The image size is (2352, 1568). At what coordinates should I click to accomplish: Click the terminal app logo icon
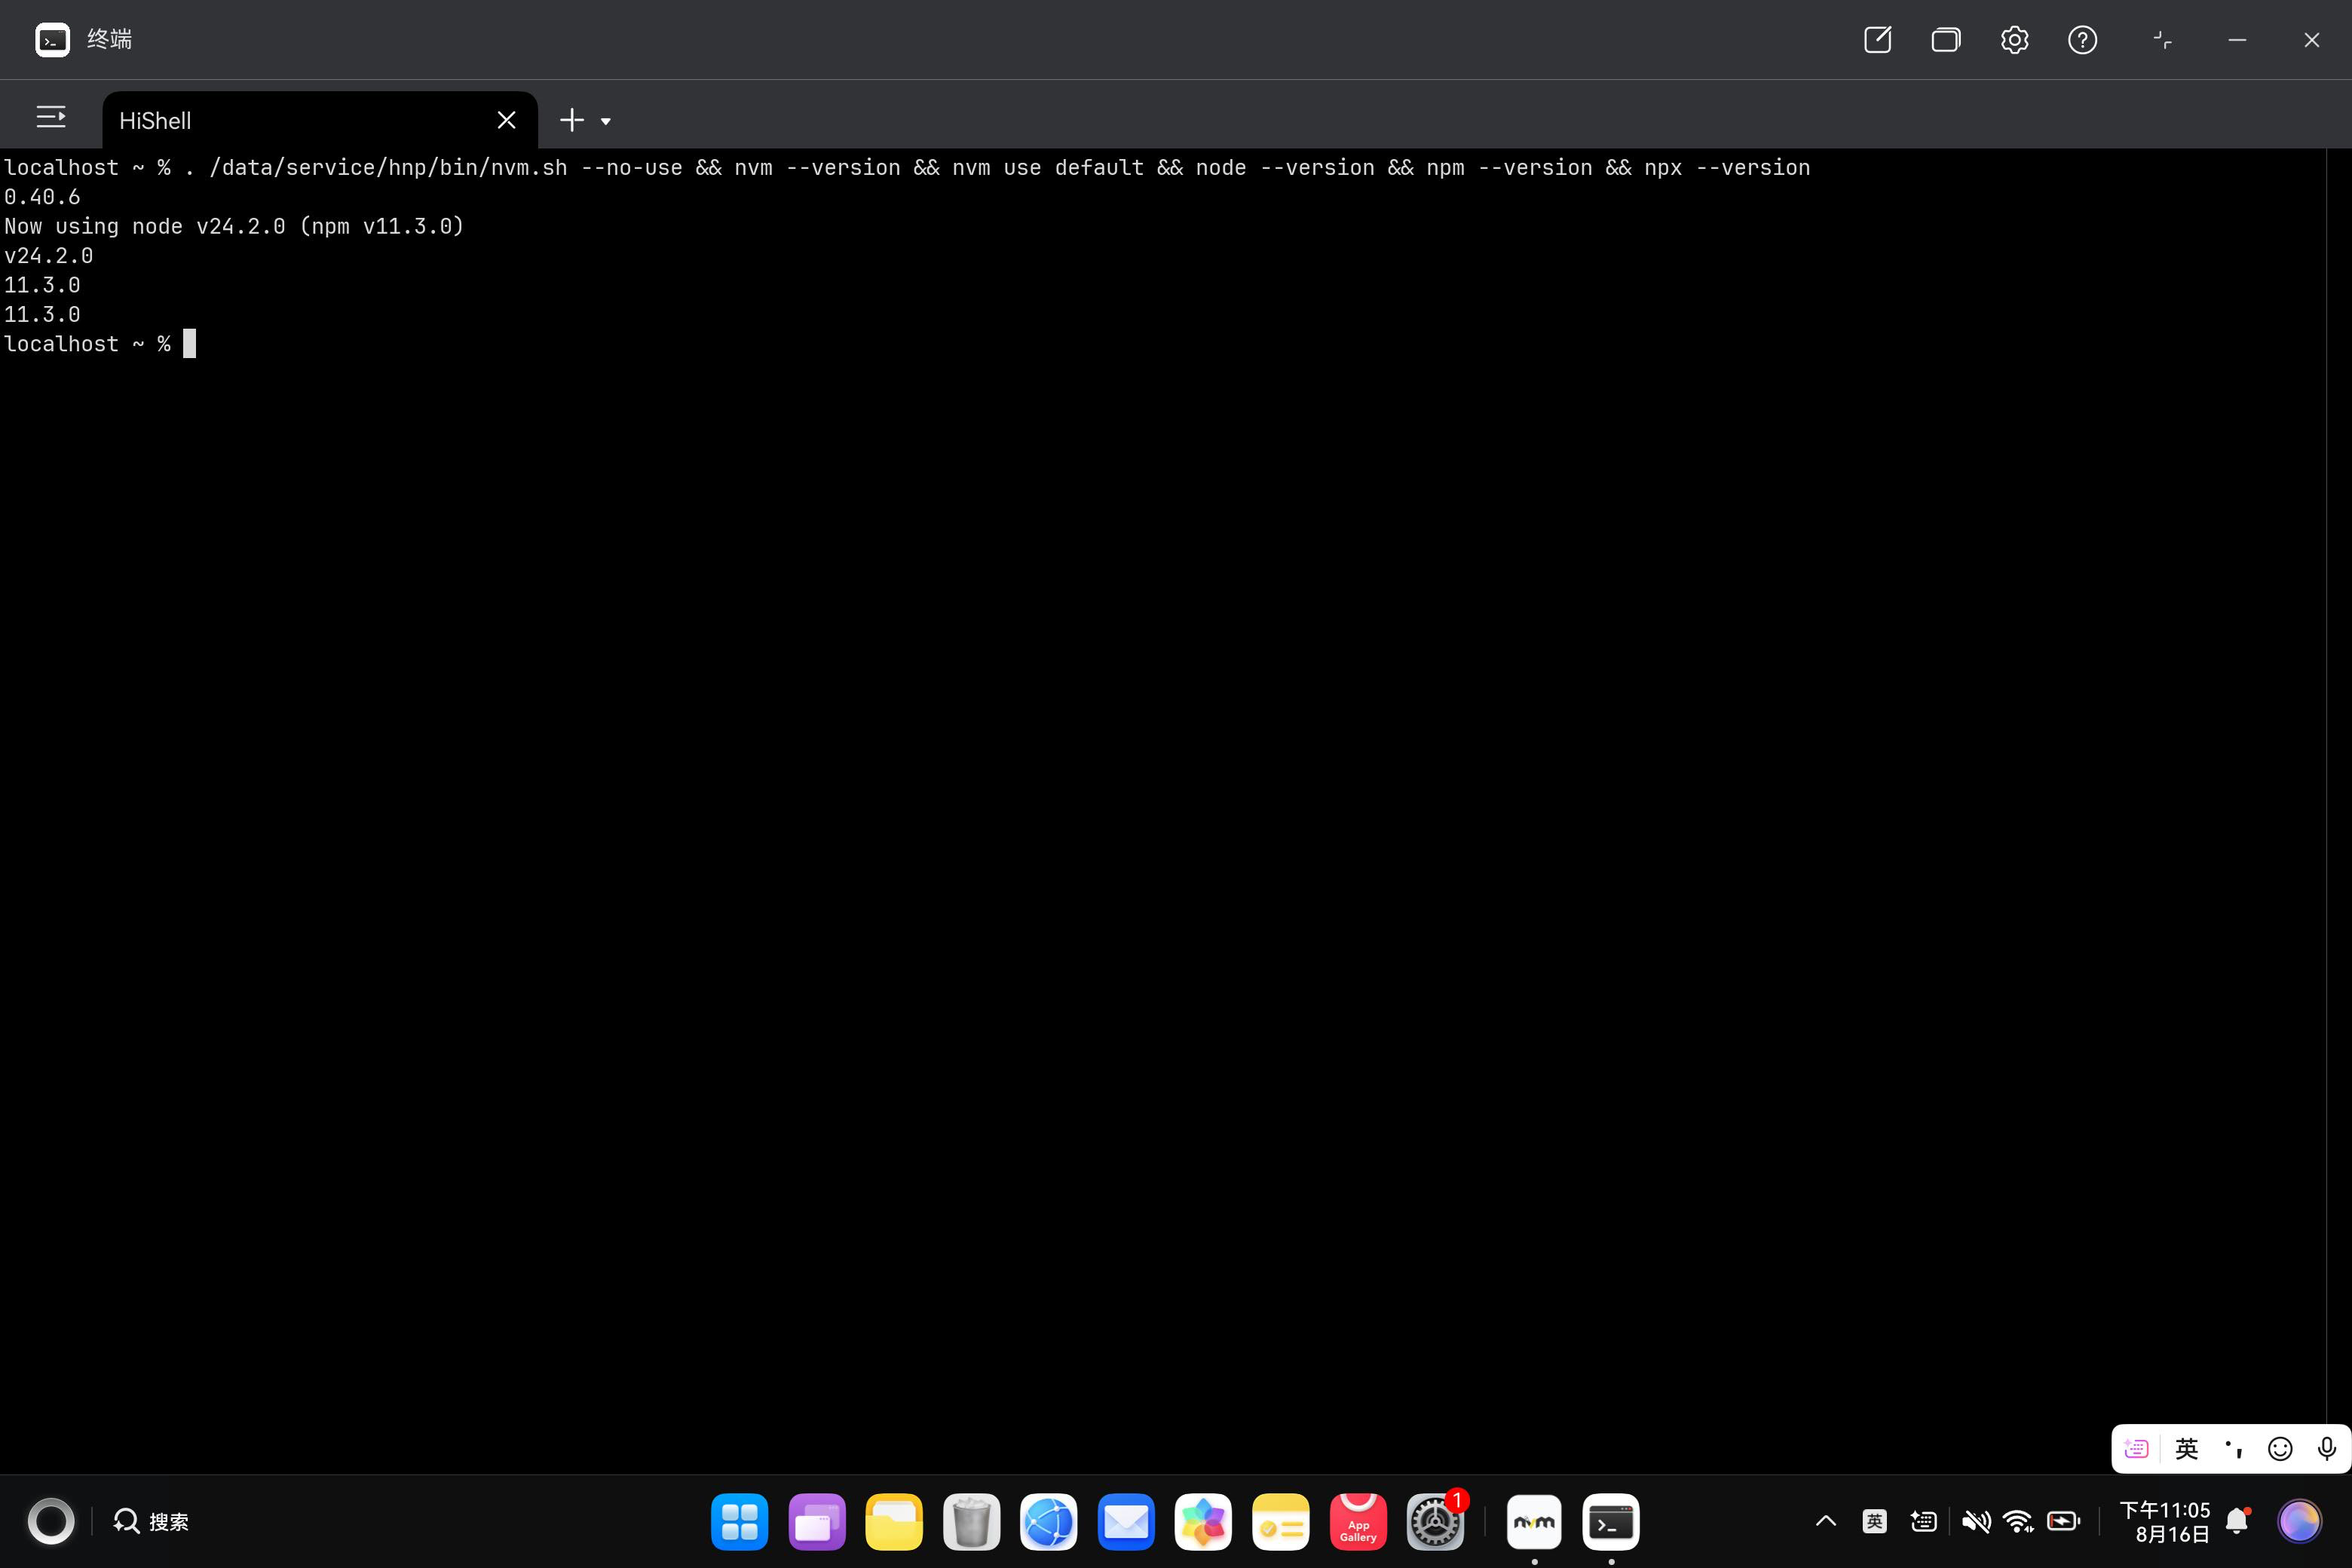click(52, 40)
